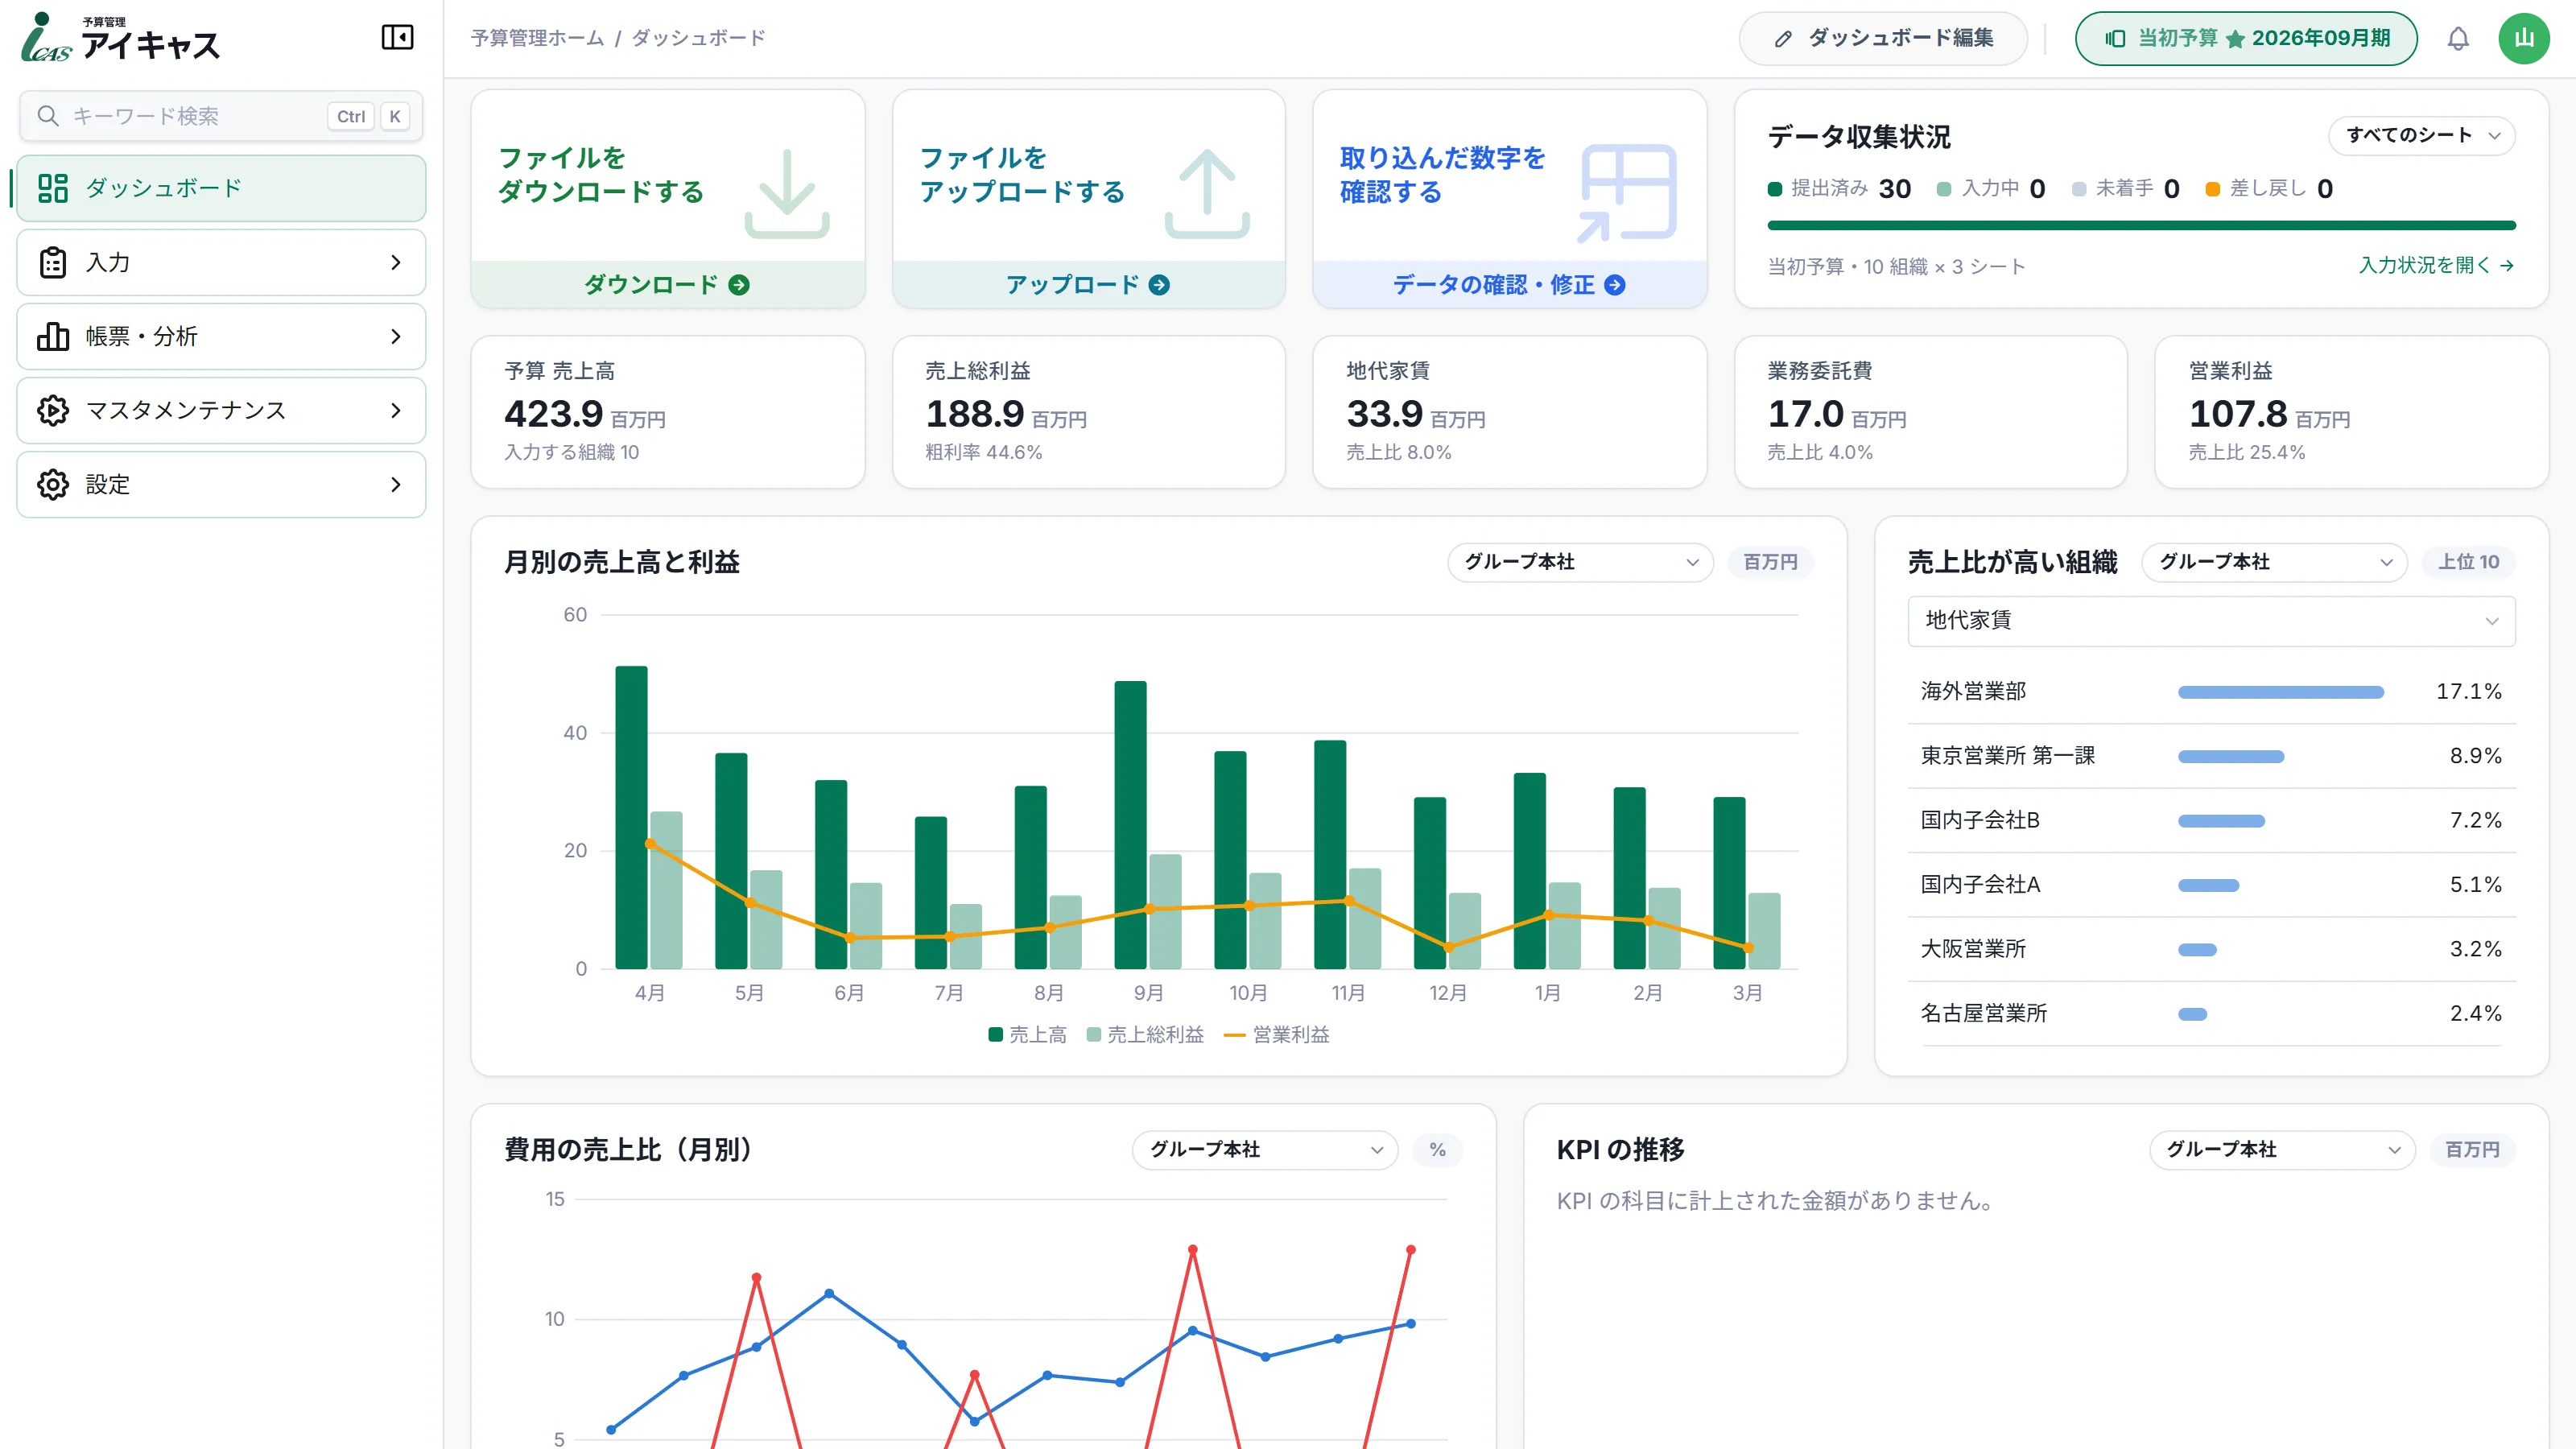The height and width of the screenshot is (1449, 2576).
Task: Open the グループ本社 dropdown in 売上比が高い組織
Action: coord(2274,562)
